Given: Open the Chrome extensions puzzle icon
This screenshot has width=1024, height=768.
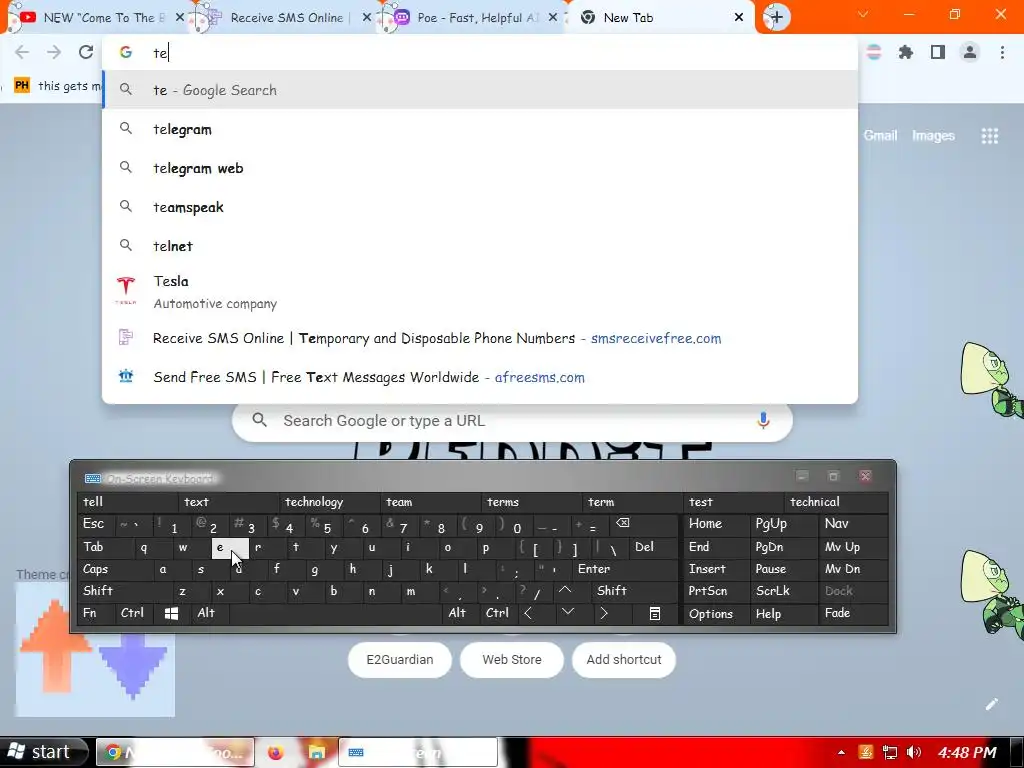Looking at the screenshot, I should coord(906,52).
